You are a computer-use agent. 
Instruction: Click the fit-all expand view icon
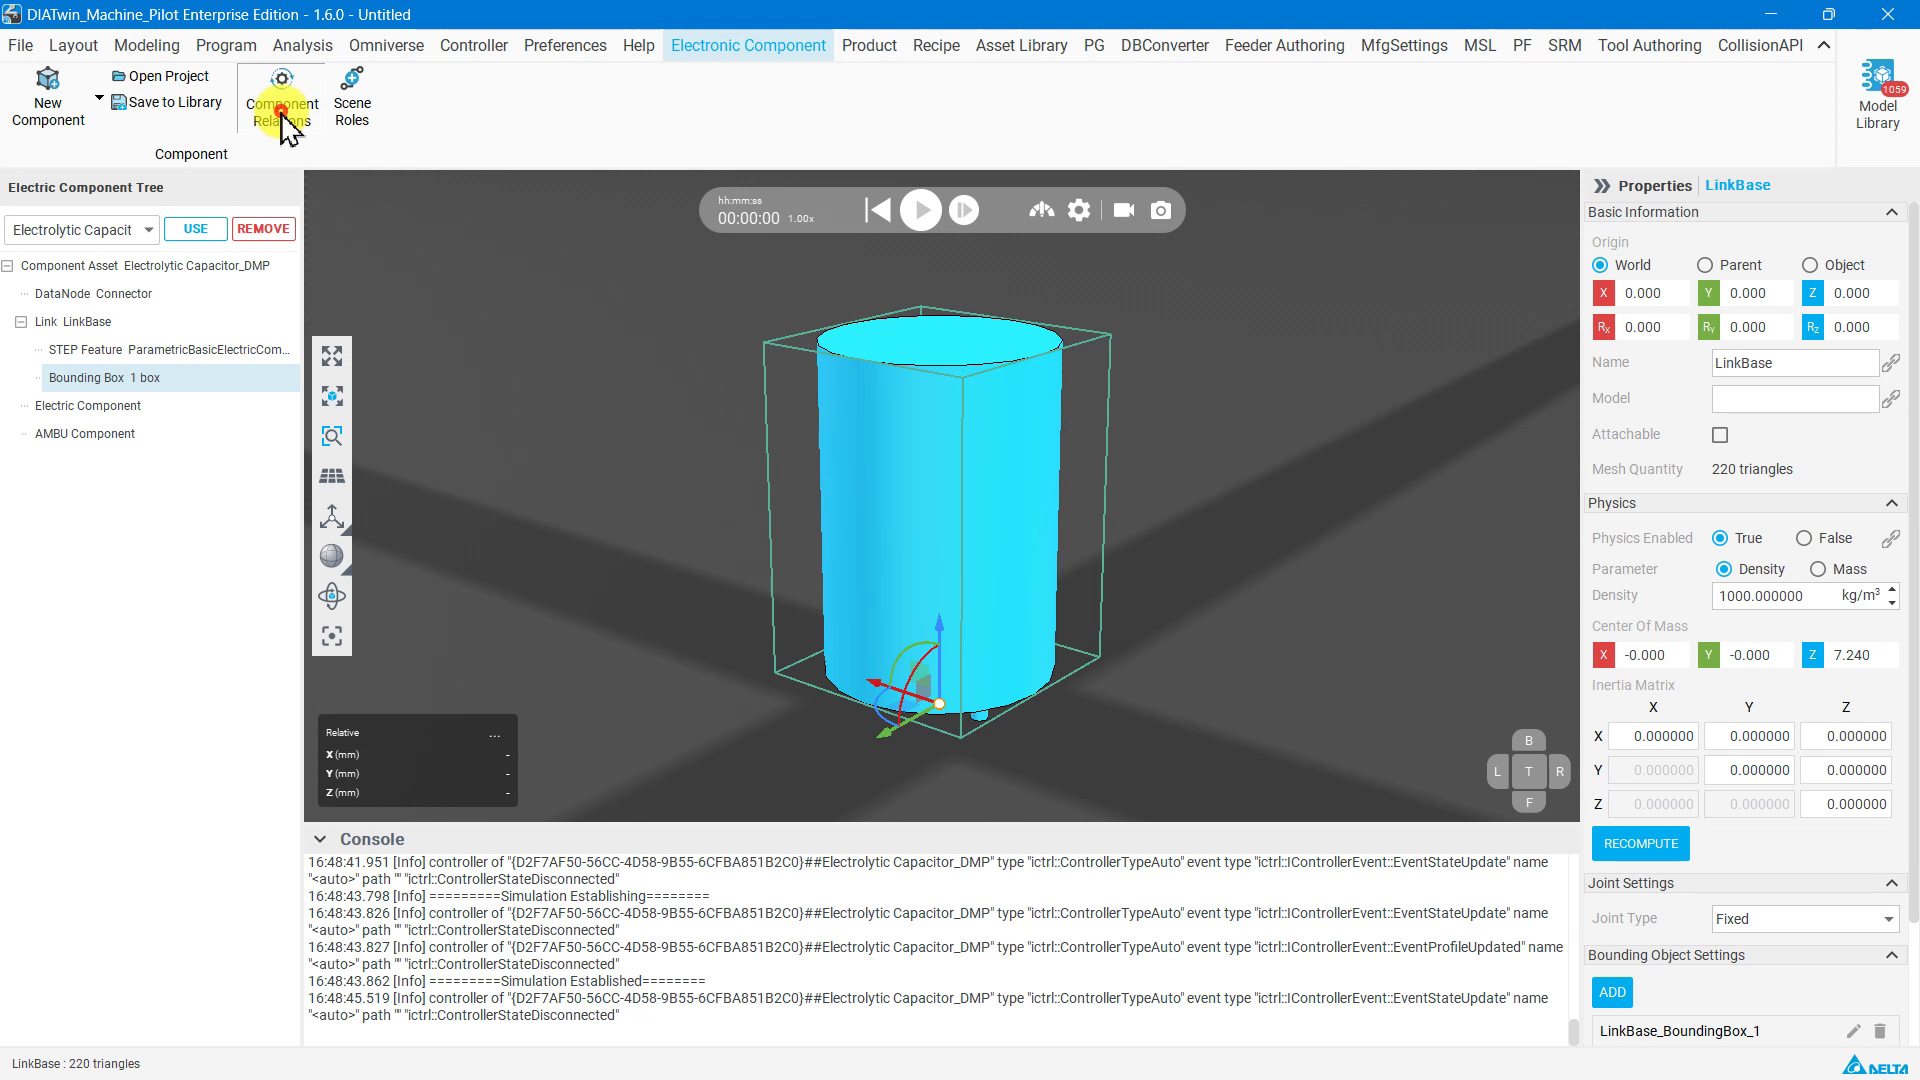click(x=332, y=356)
